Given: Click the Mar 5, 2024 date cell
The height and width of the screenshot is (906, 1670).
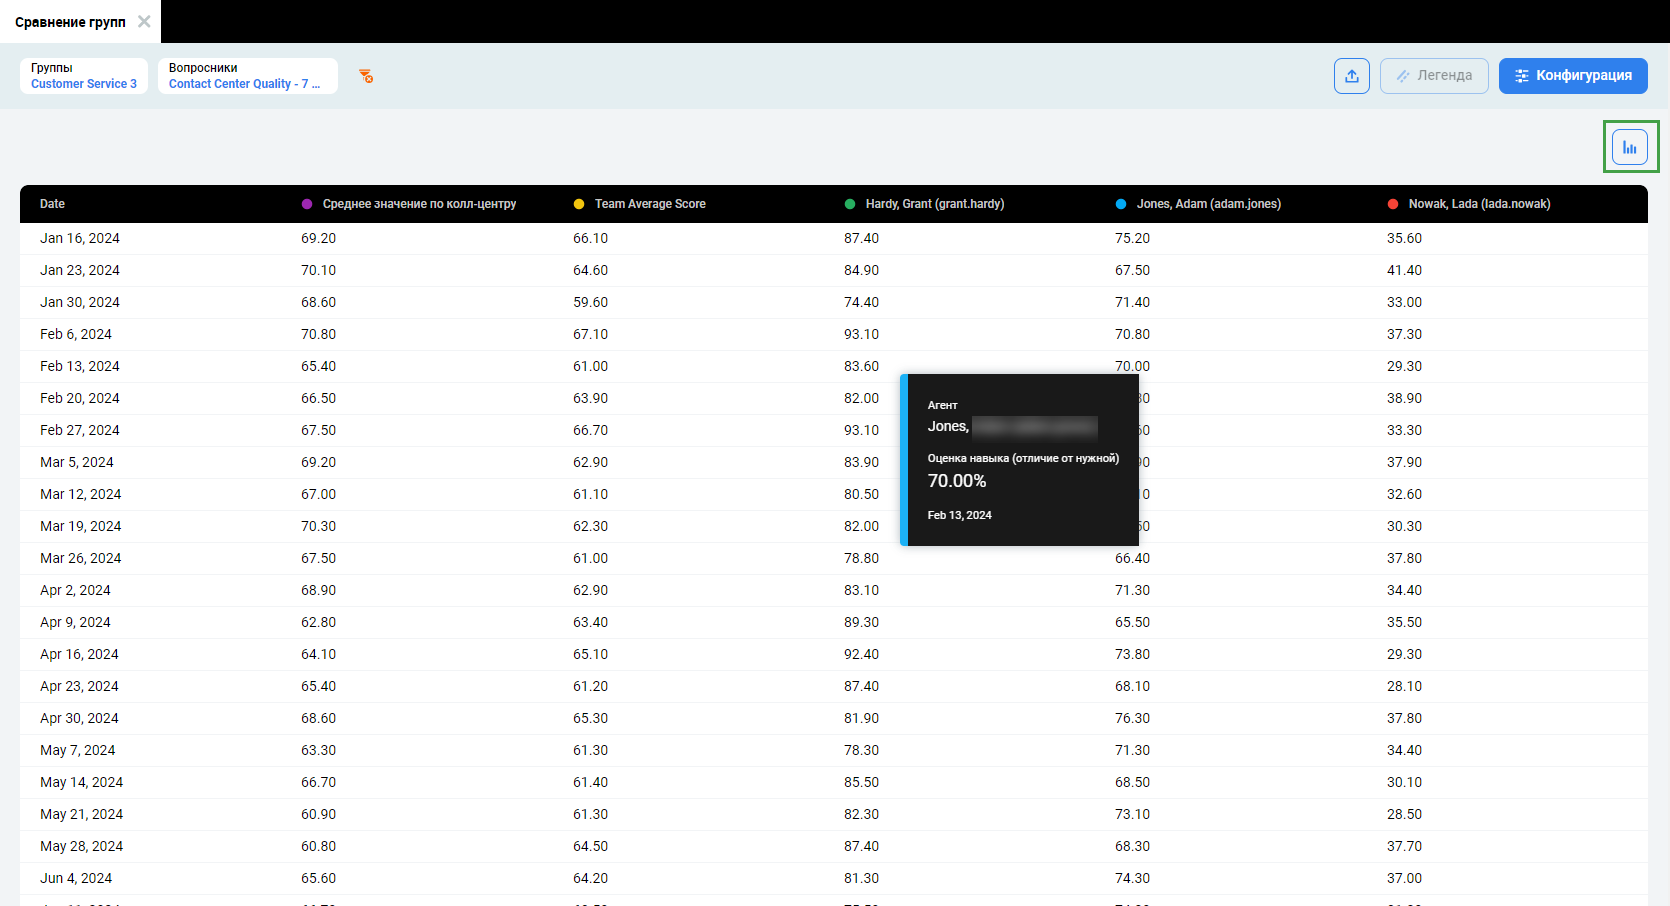Looking at the screenshot, I should pyautogui.click(x=77, y=462).
